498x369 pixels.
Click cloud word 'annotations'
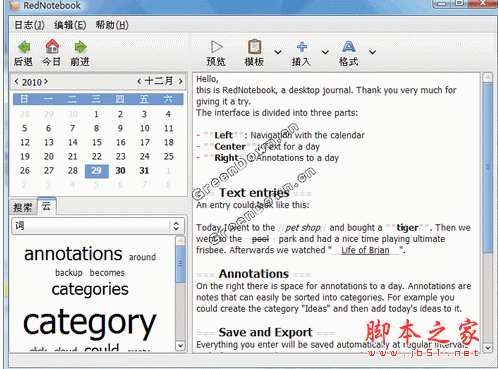(73, 254)
